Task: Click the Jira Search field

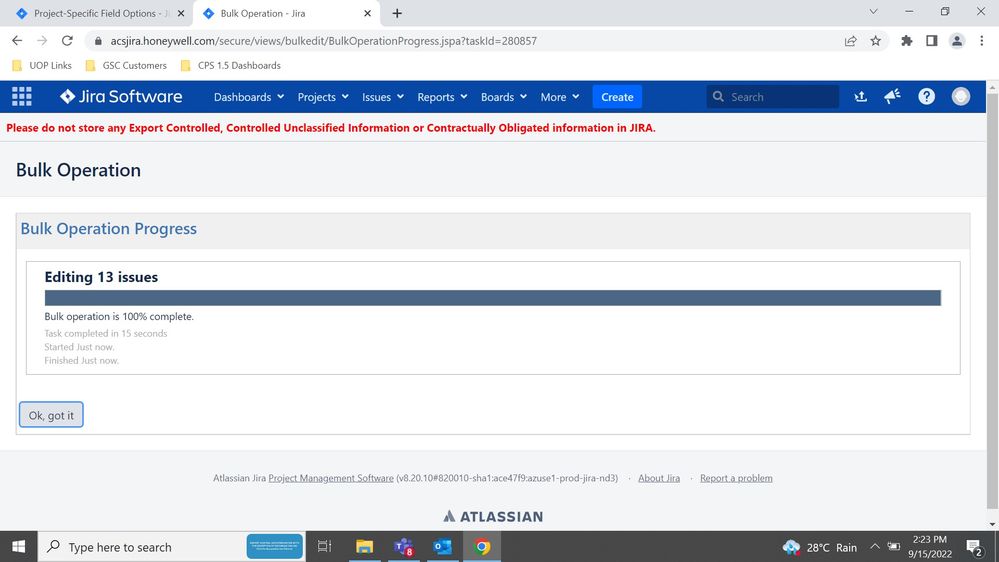Action: tap(772, 97)
